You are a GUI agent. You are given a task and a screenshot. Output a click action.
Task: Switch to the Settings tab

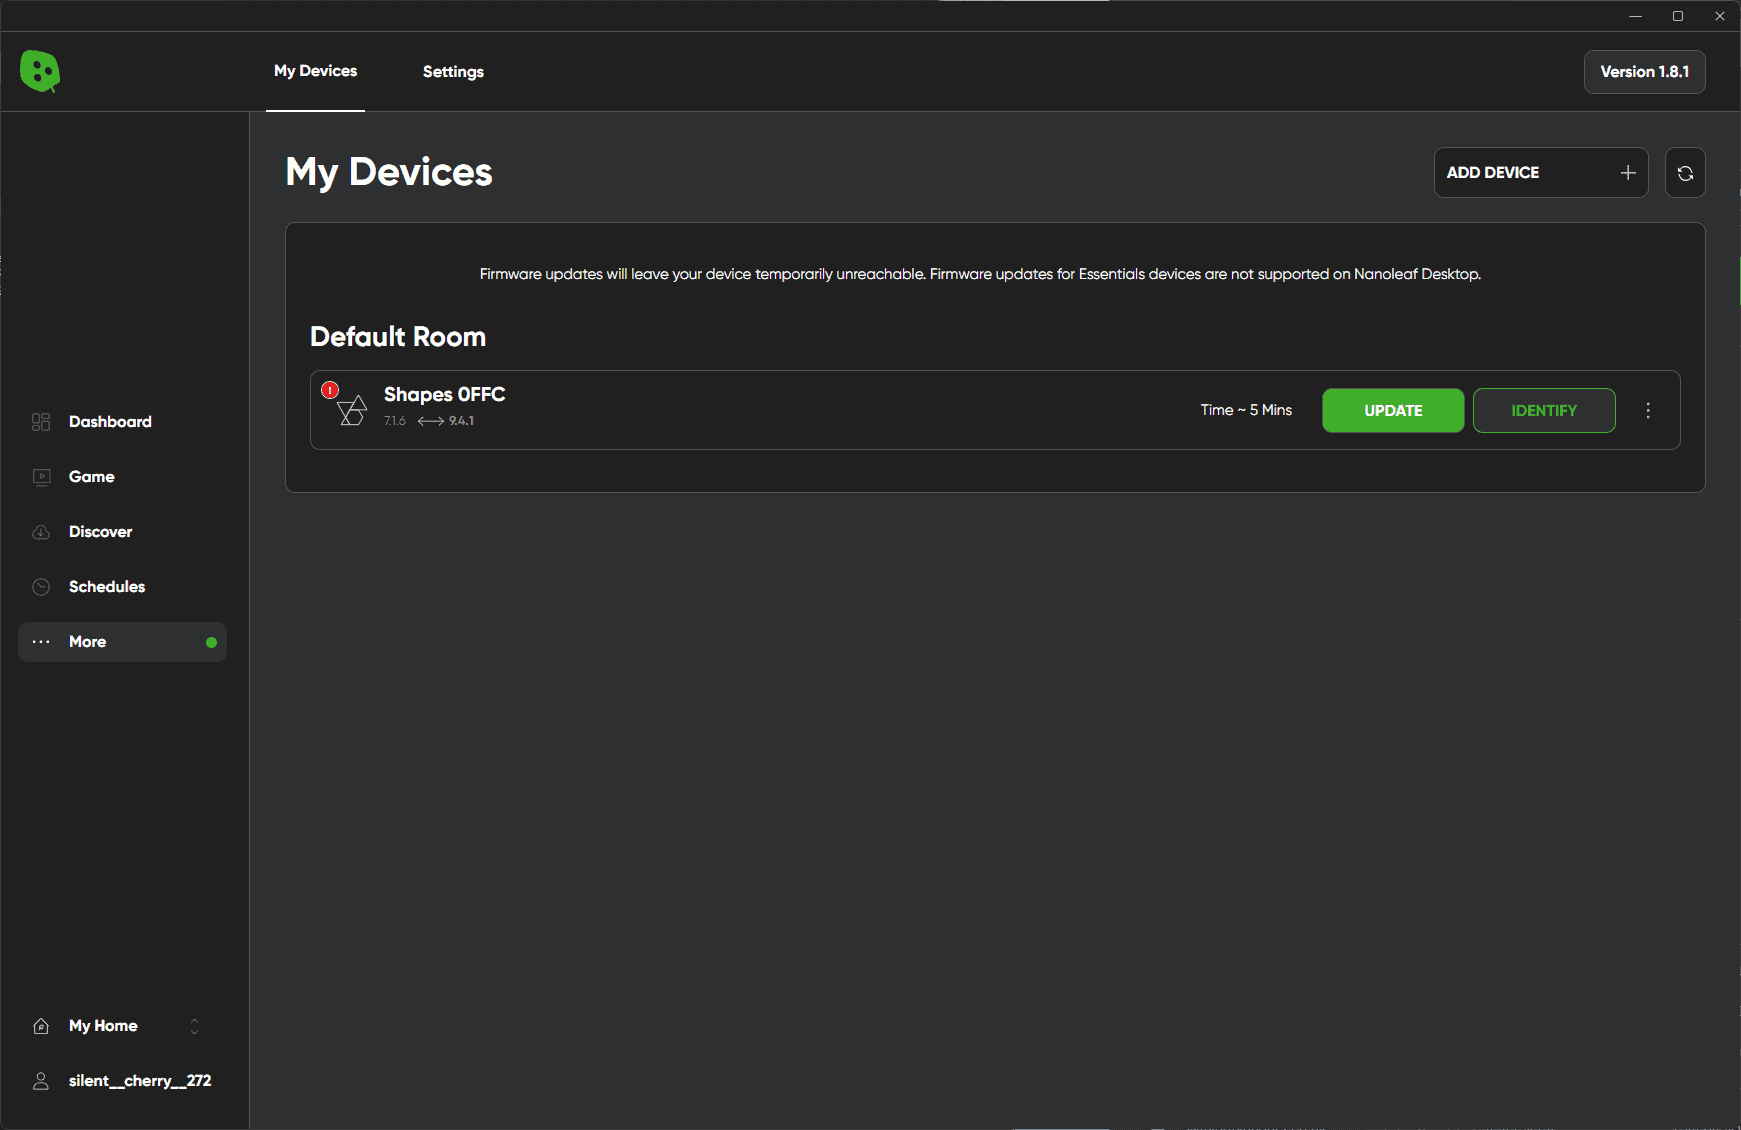(453, 72)
